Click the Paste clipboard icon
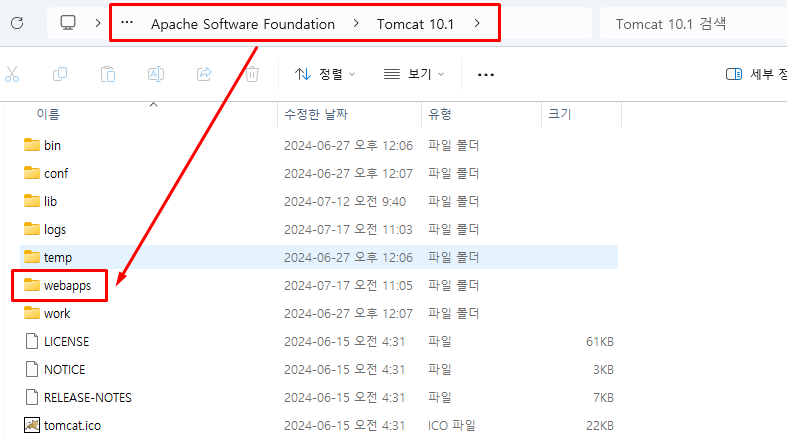 point(108,74)
